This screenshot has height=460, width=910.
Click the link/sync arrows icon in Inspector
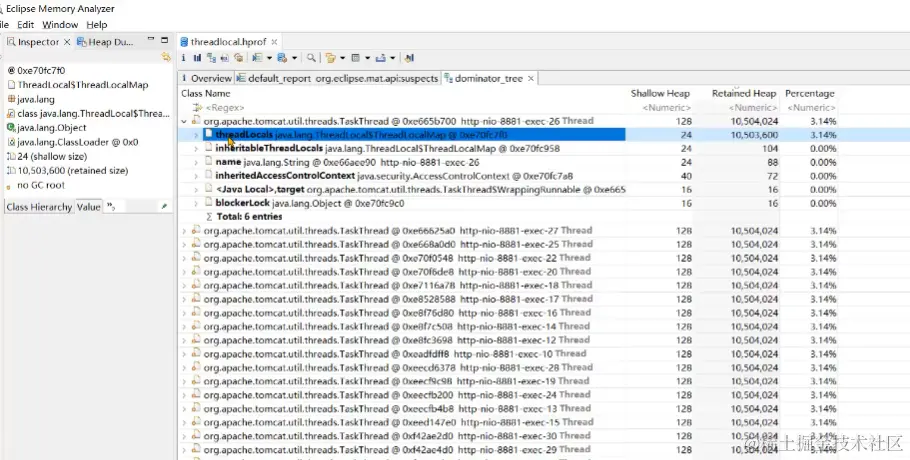point(166,57)
